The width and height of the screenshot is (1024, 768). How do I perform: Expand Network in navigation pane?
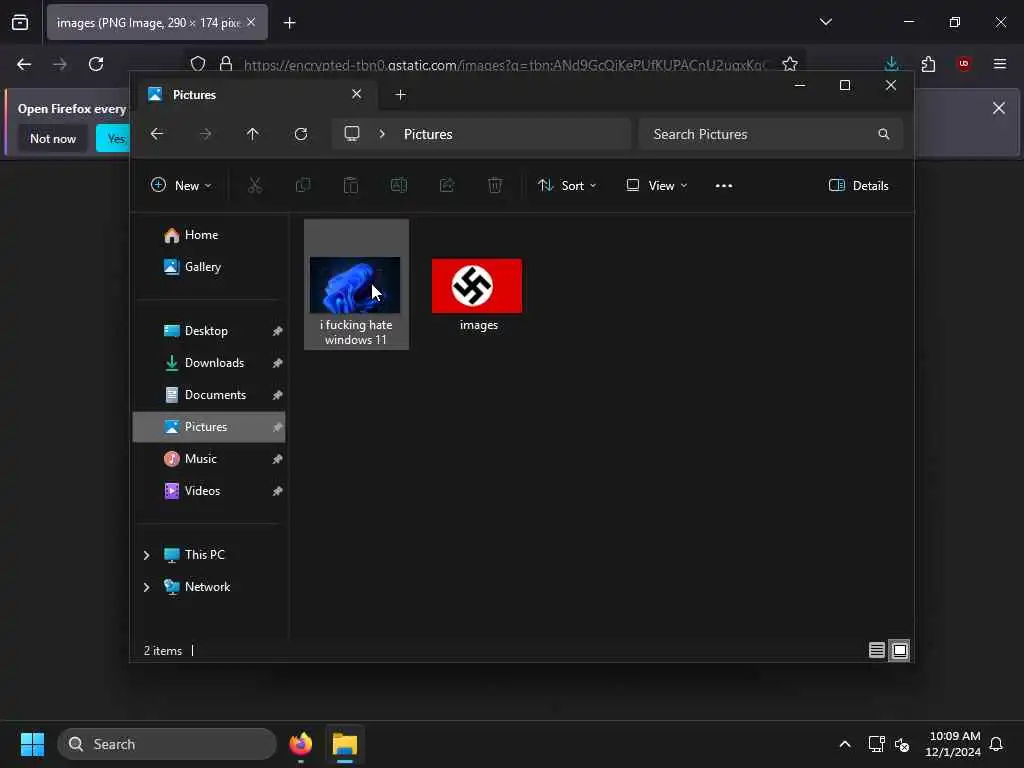pos(146,587)
